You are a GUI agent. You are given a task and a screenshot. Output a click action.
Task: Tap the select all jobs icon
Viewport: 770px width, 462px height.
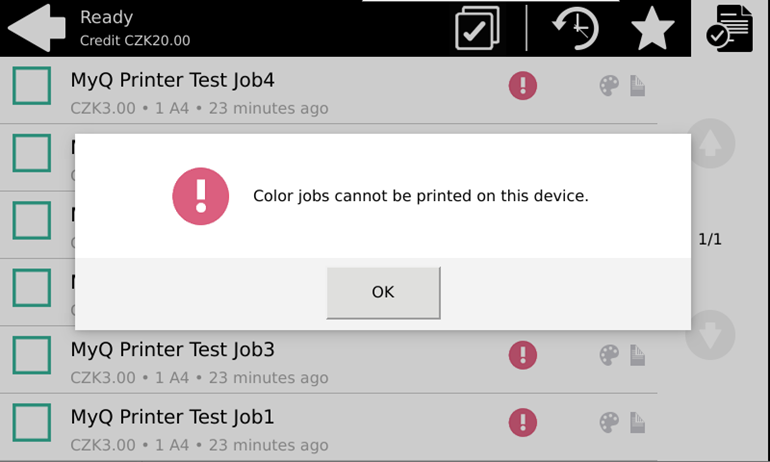(x=477, y=29)
